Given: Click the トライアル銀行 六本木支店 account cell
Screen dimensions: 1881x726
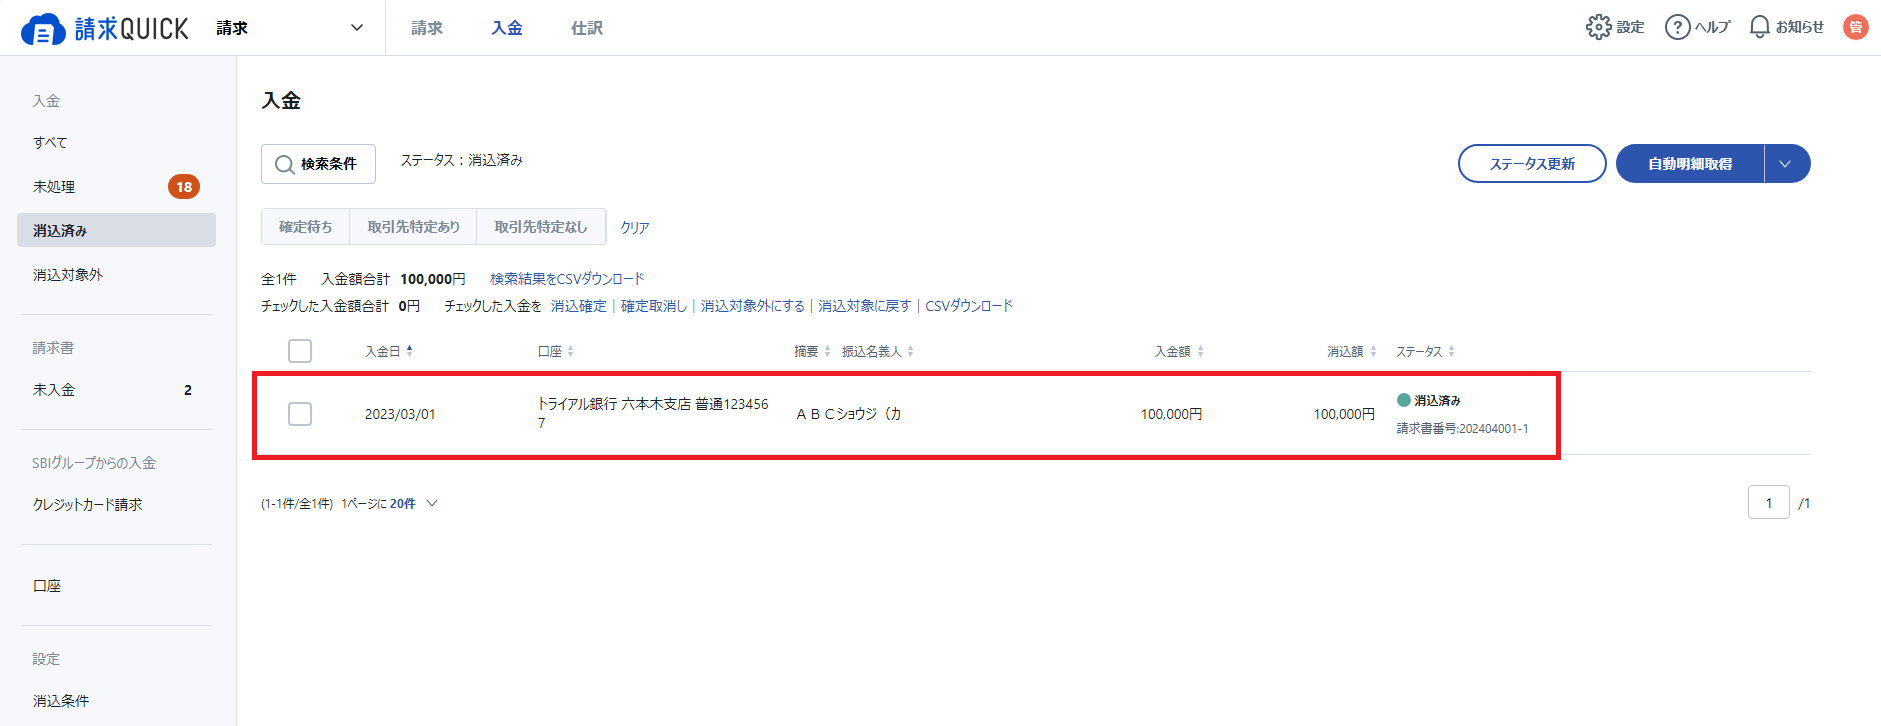Looking at the screenshot, I should 653,413.
